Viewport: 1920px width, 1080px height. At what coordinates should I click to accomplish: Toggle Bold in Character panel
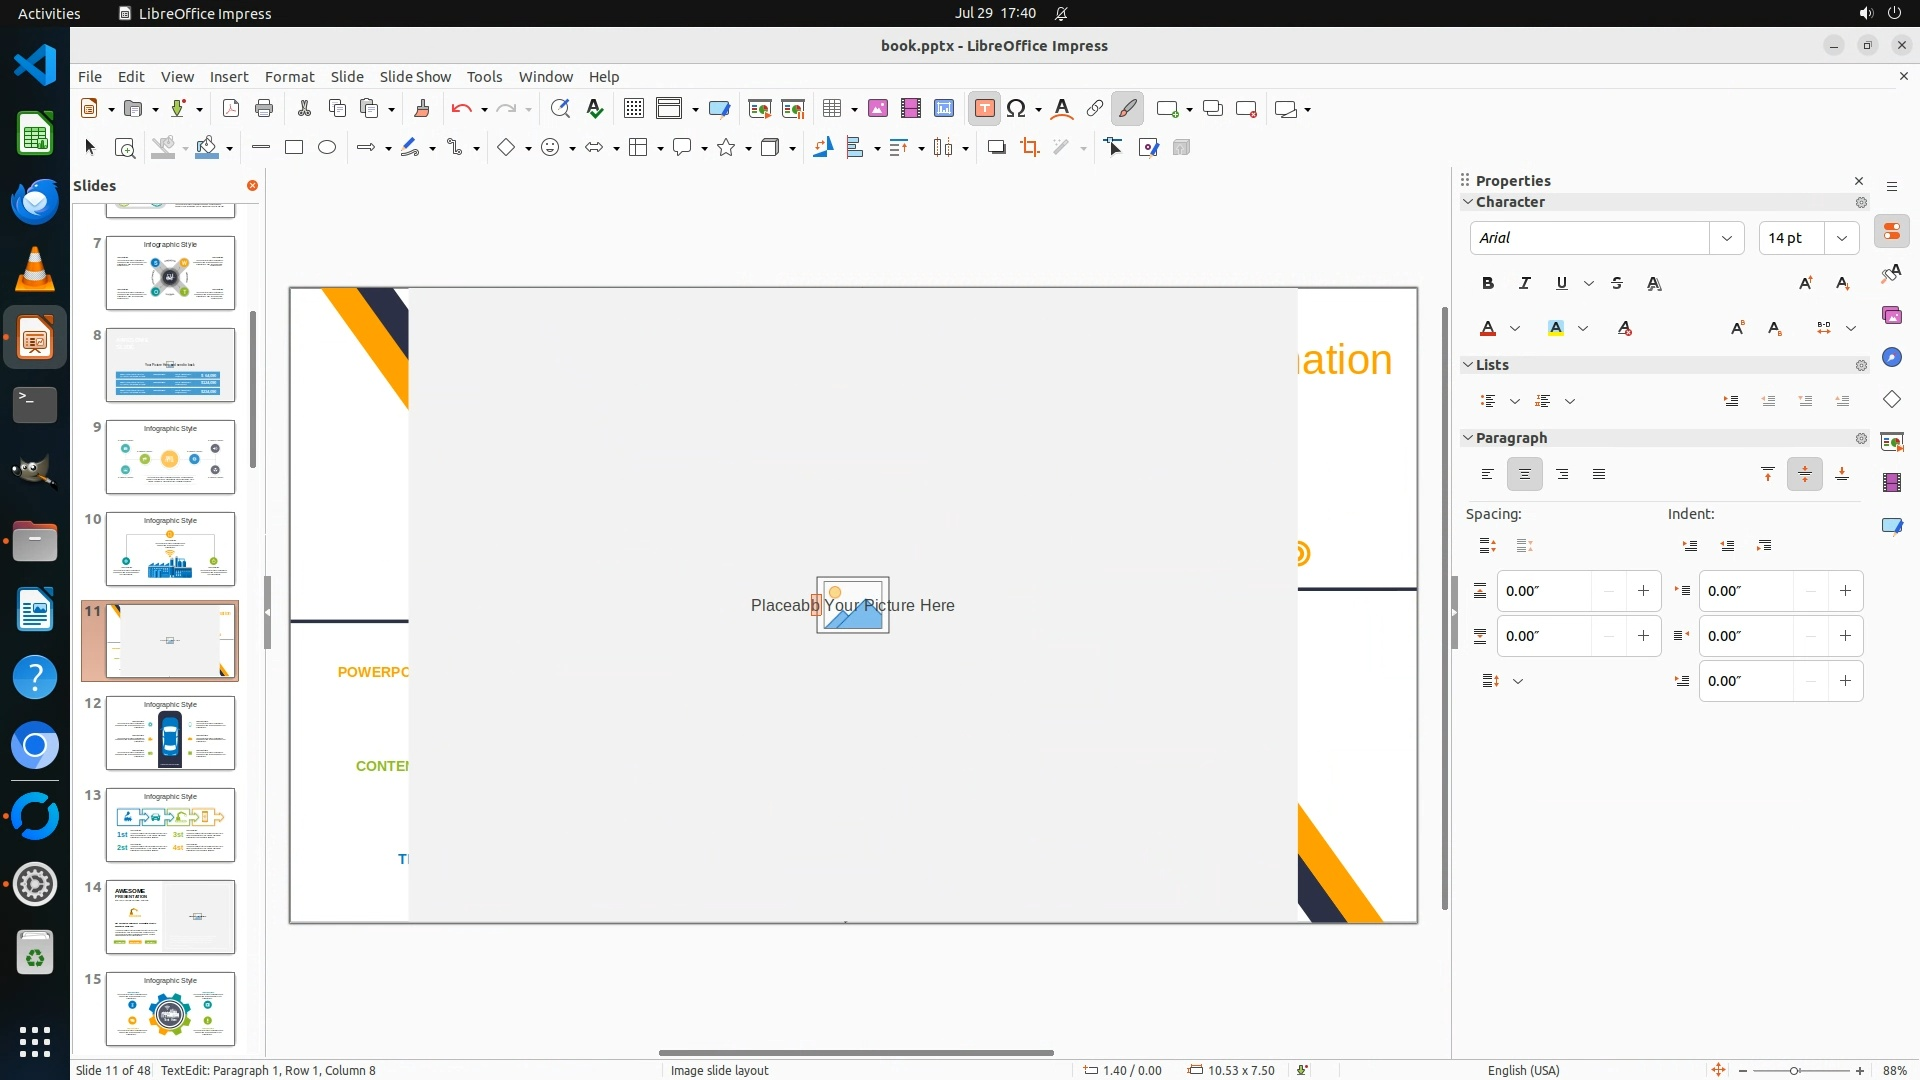pos(1488,284)
